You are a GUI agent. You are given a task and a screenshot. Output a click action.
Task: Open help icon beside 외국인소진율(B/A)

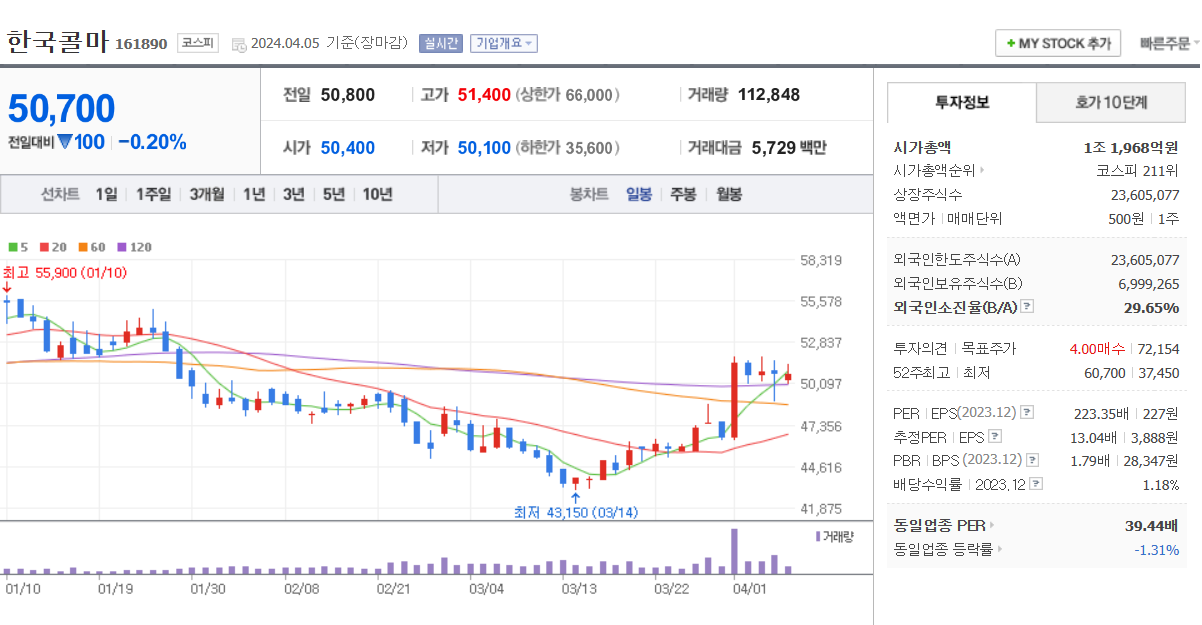click(x=1027, y=307)
